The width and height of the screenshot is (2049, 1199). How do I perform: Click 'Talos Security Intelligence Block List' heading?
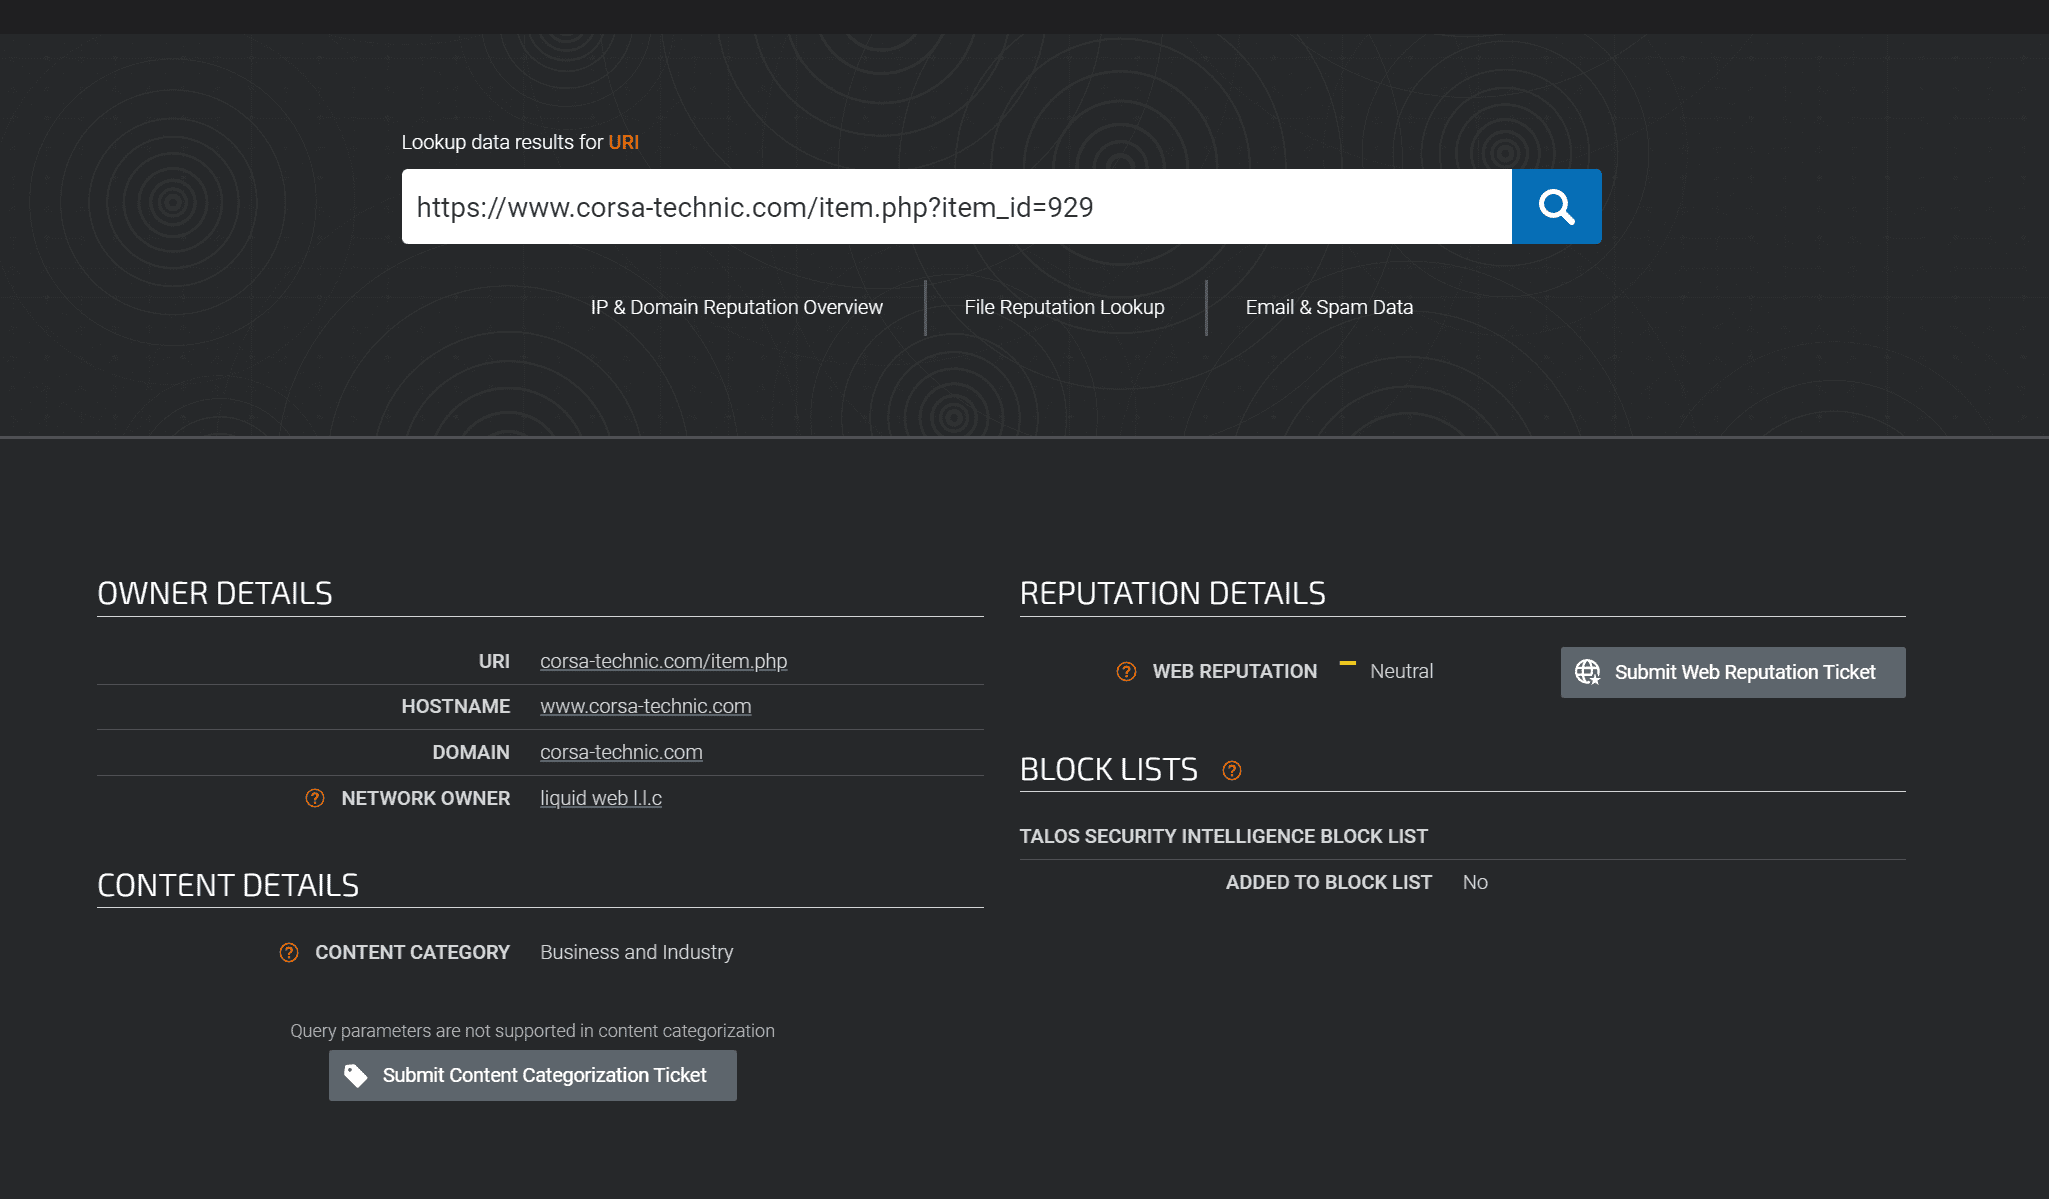(x=1223, y=836)
